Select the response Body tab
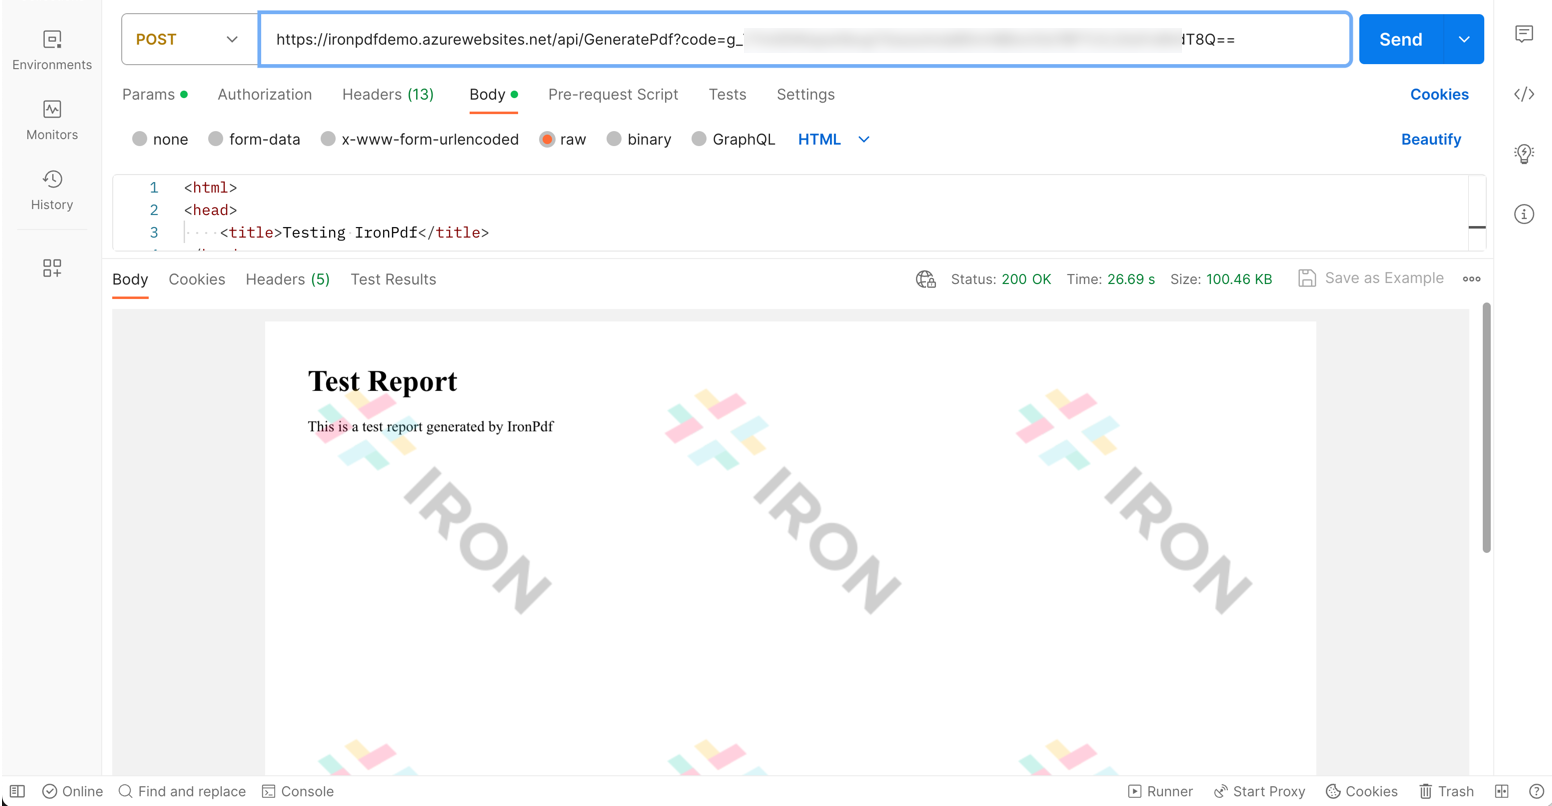 click(x=130, y=279)
